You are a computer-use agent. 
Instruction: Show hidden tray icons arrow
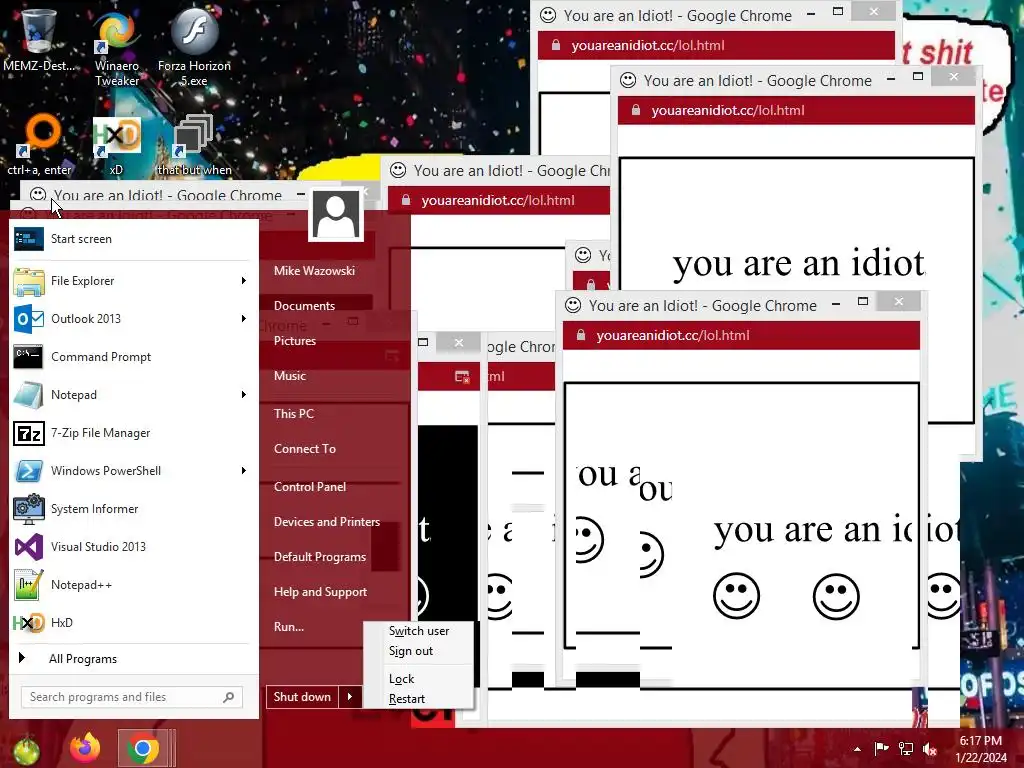point(857,749)
